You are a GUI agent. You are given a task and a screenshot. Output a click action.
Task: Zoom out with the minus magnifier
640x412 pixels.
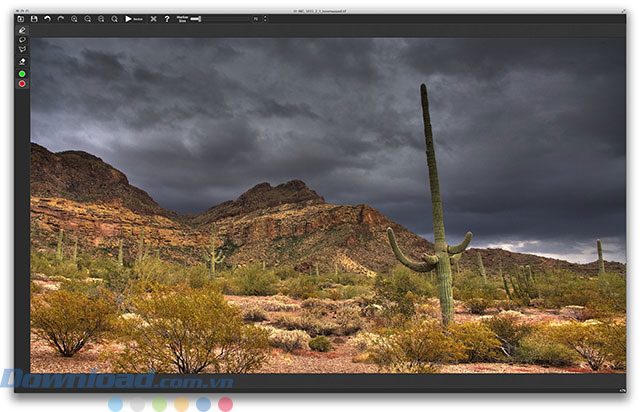tap(88, 18)
